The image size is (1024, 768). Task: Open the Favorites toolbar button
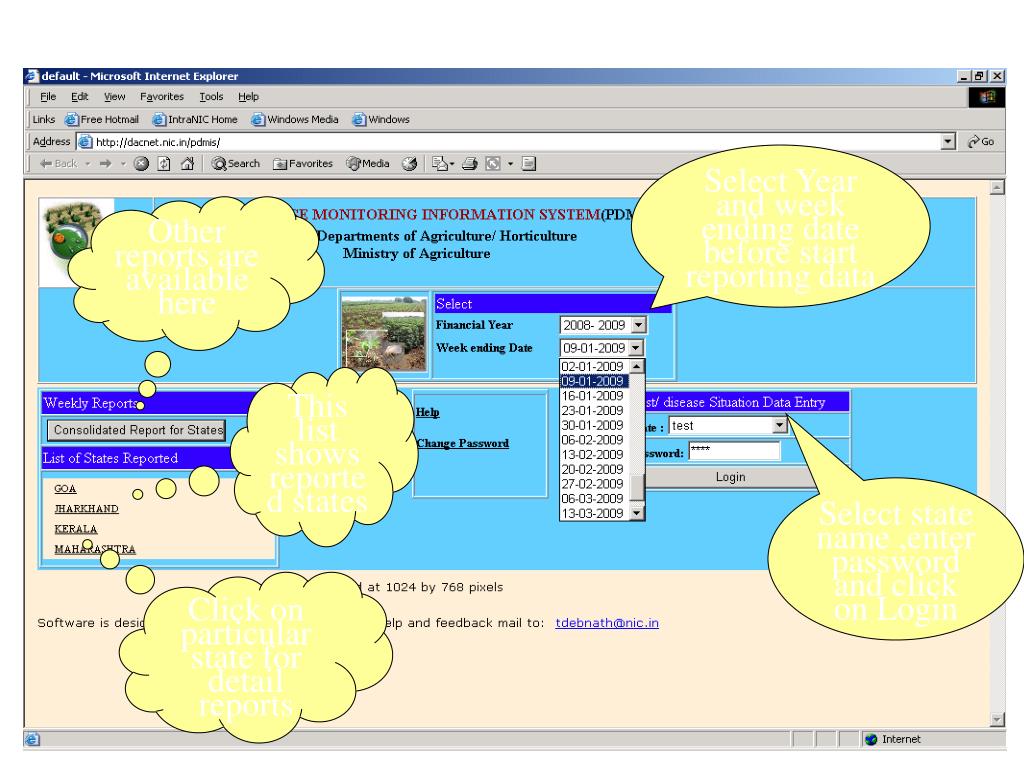[303, 164]
